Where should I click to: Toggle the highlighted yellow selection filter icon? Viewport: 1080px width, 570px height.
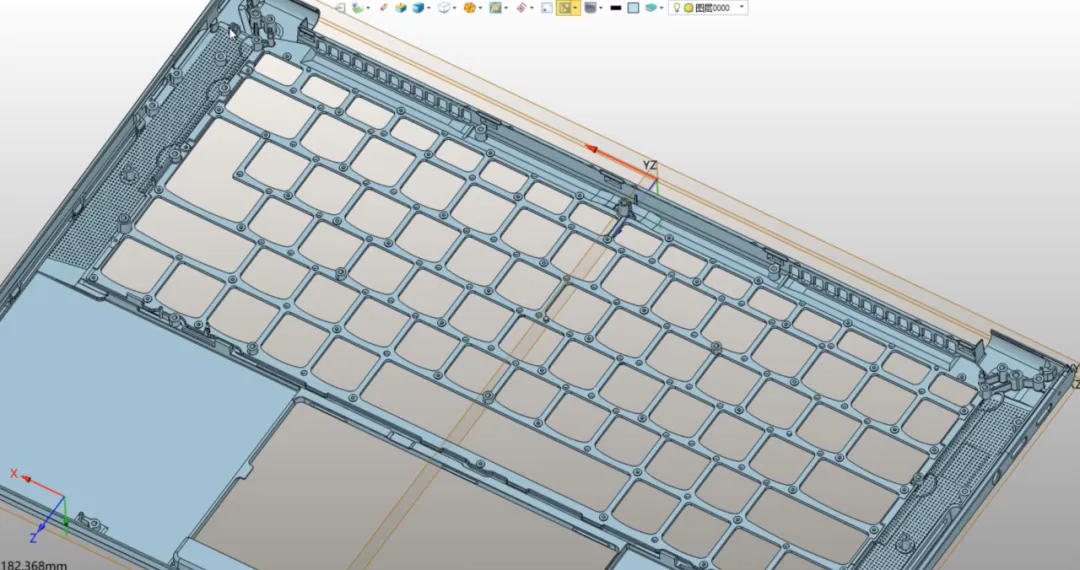tap(565, 8)
